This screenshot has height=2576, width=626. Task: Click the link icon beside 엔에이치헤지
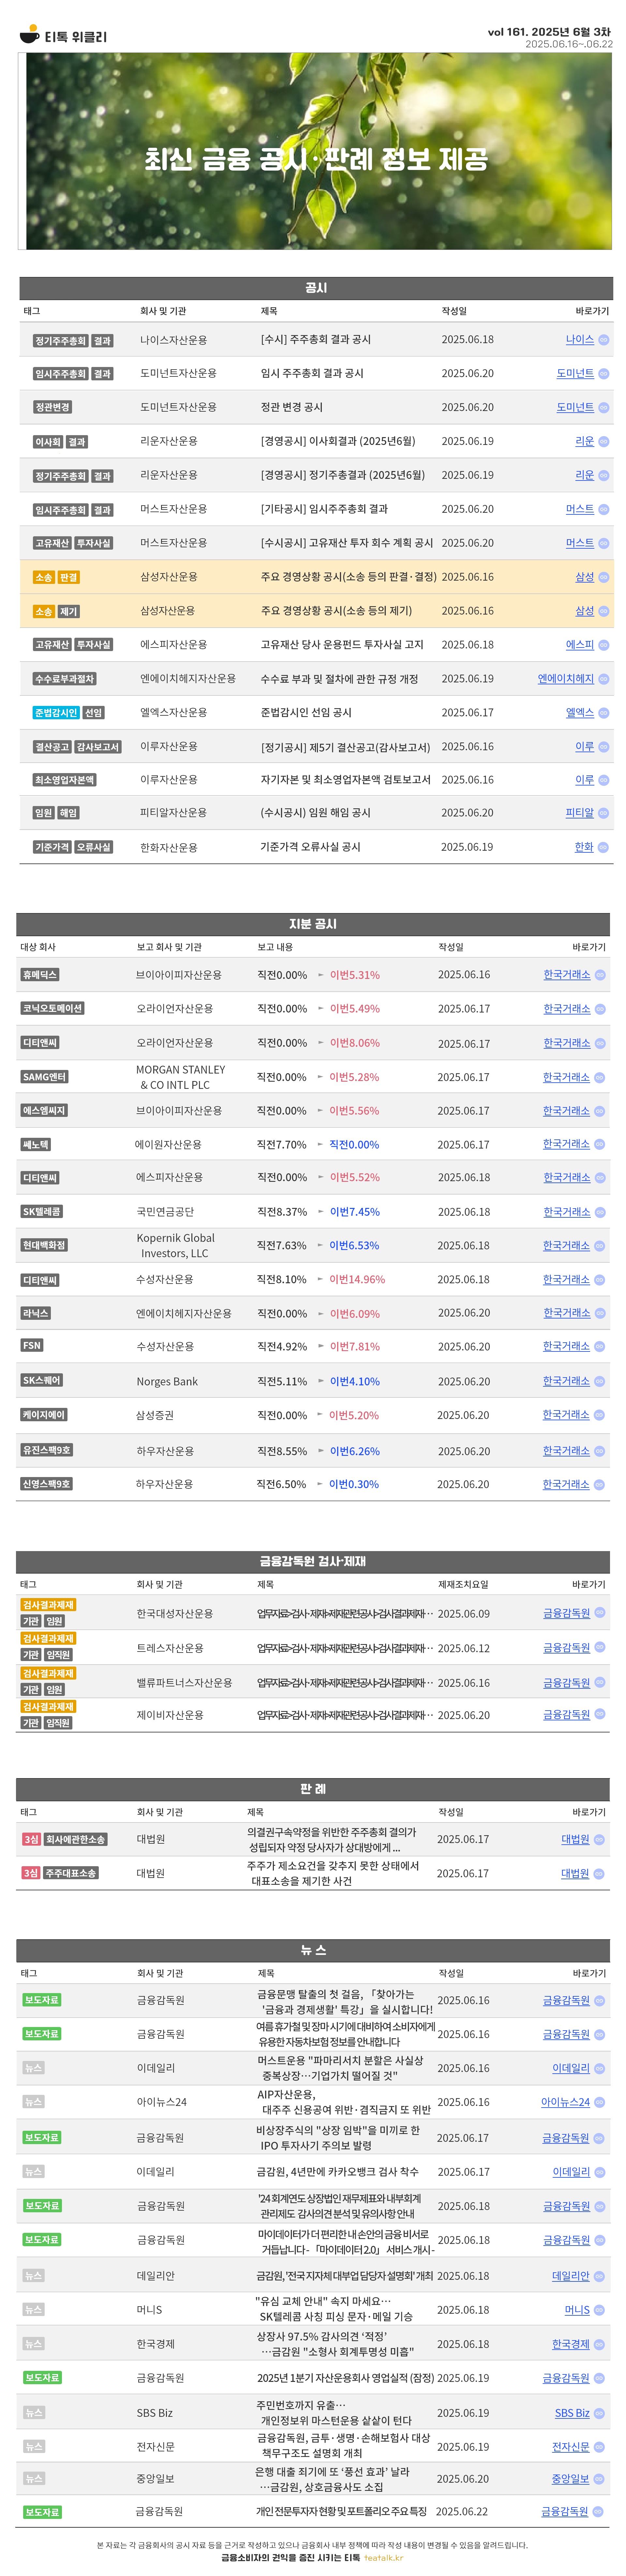tap(604, 679)
